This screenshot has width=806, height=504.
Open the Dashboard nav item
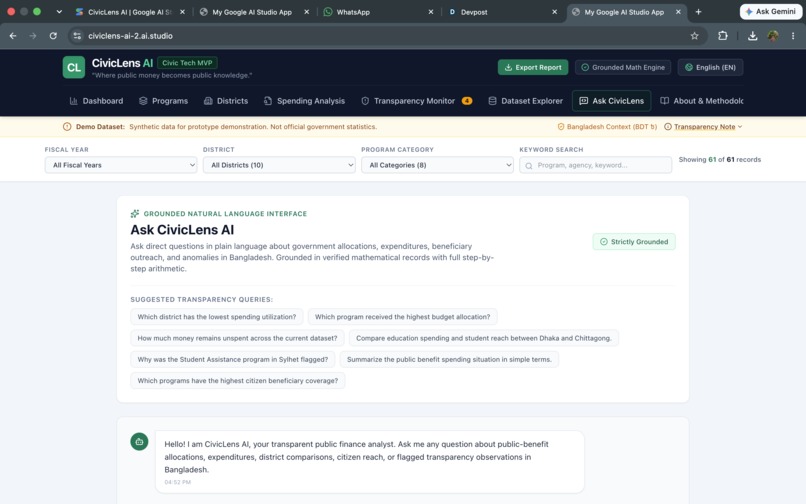pos(96,101)
